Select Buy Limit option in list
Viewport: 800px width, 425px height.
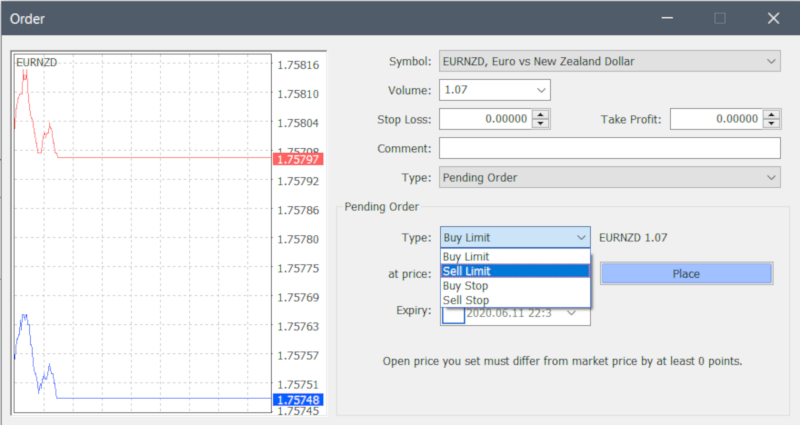click(x=515, y=257)
